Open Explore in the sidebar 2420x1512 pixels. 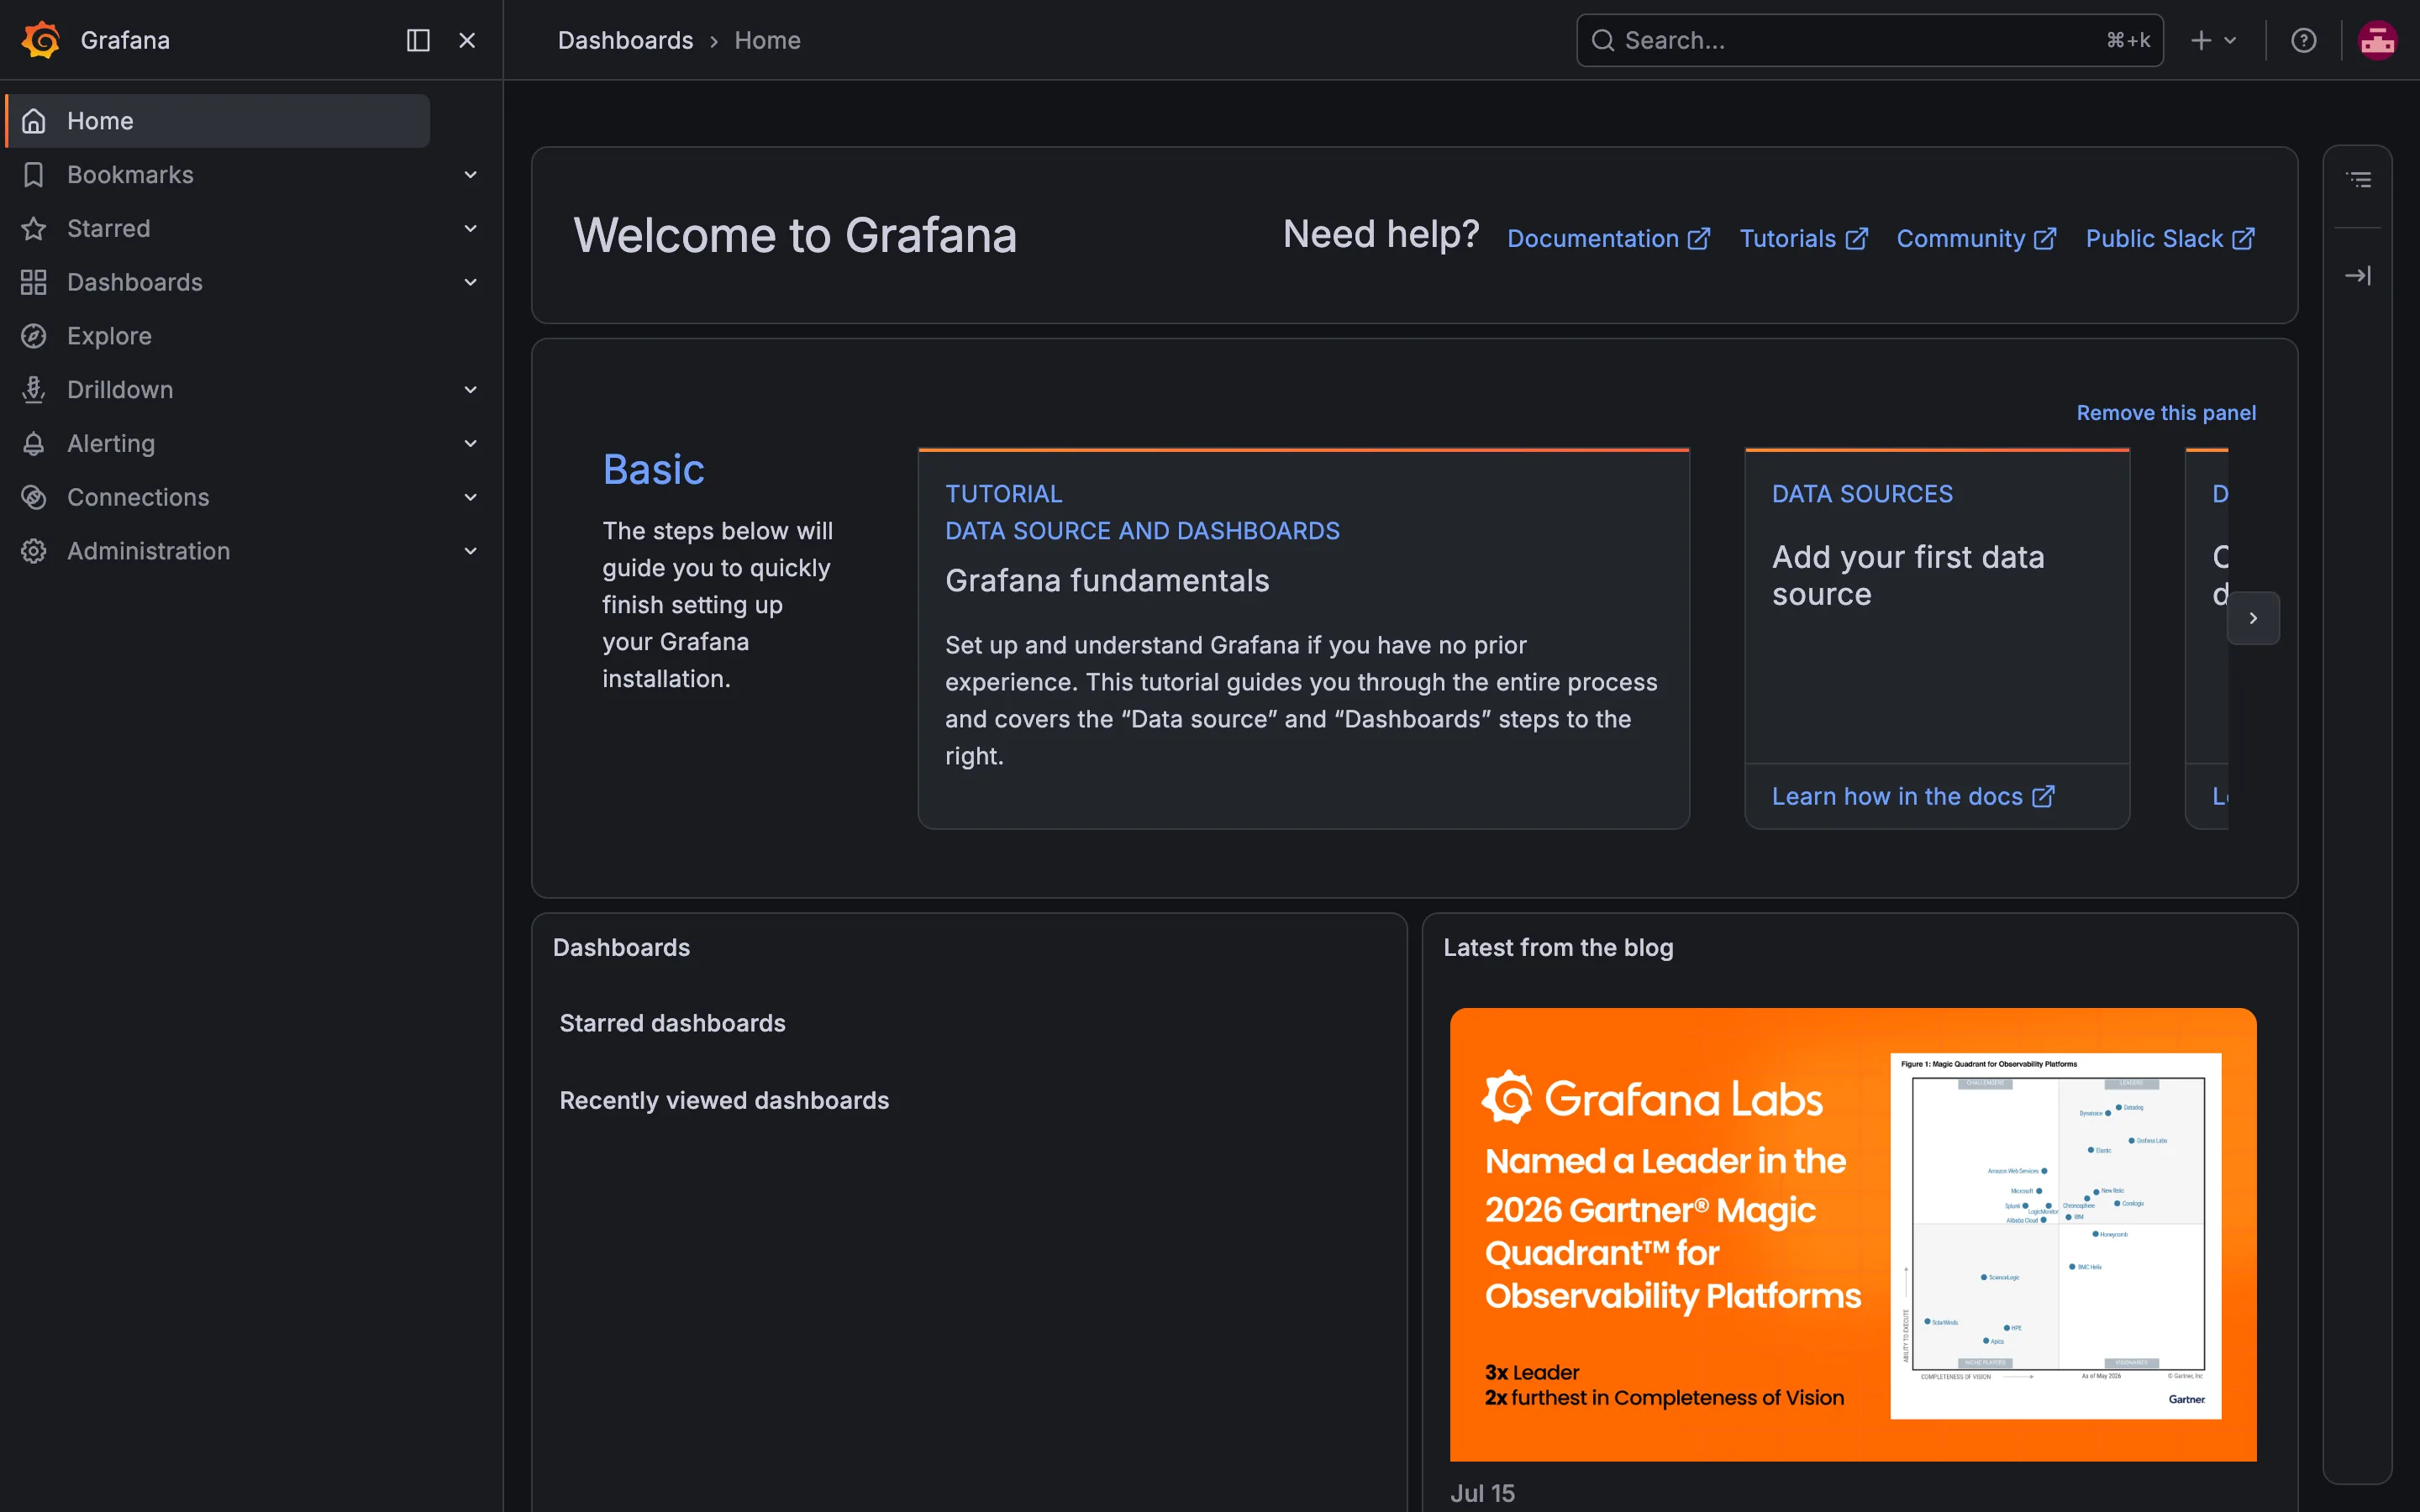(109, 336)
